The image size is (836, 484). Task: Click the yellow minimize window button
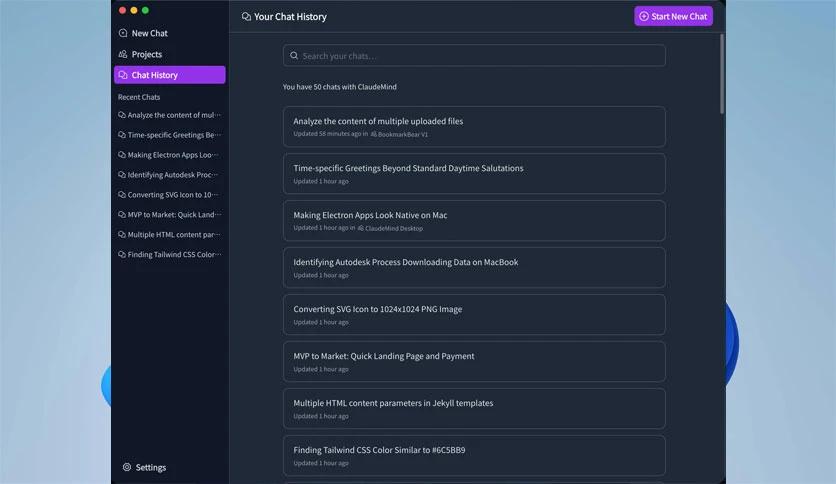[134, 10]
